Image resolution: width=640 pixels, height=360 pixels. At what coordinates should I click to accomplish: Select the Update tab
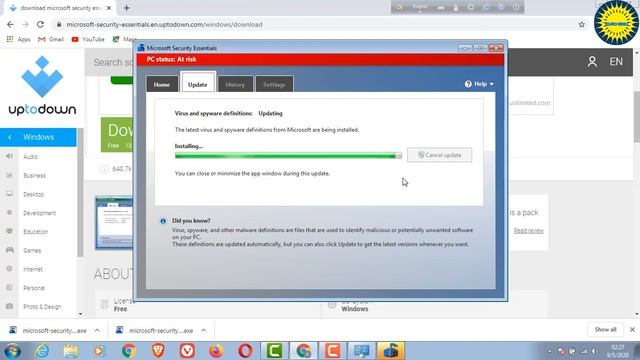pyautogui.click(x=198, y=84)
